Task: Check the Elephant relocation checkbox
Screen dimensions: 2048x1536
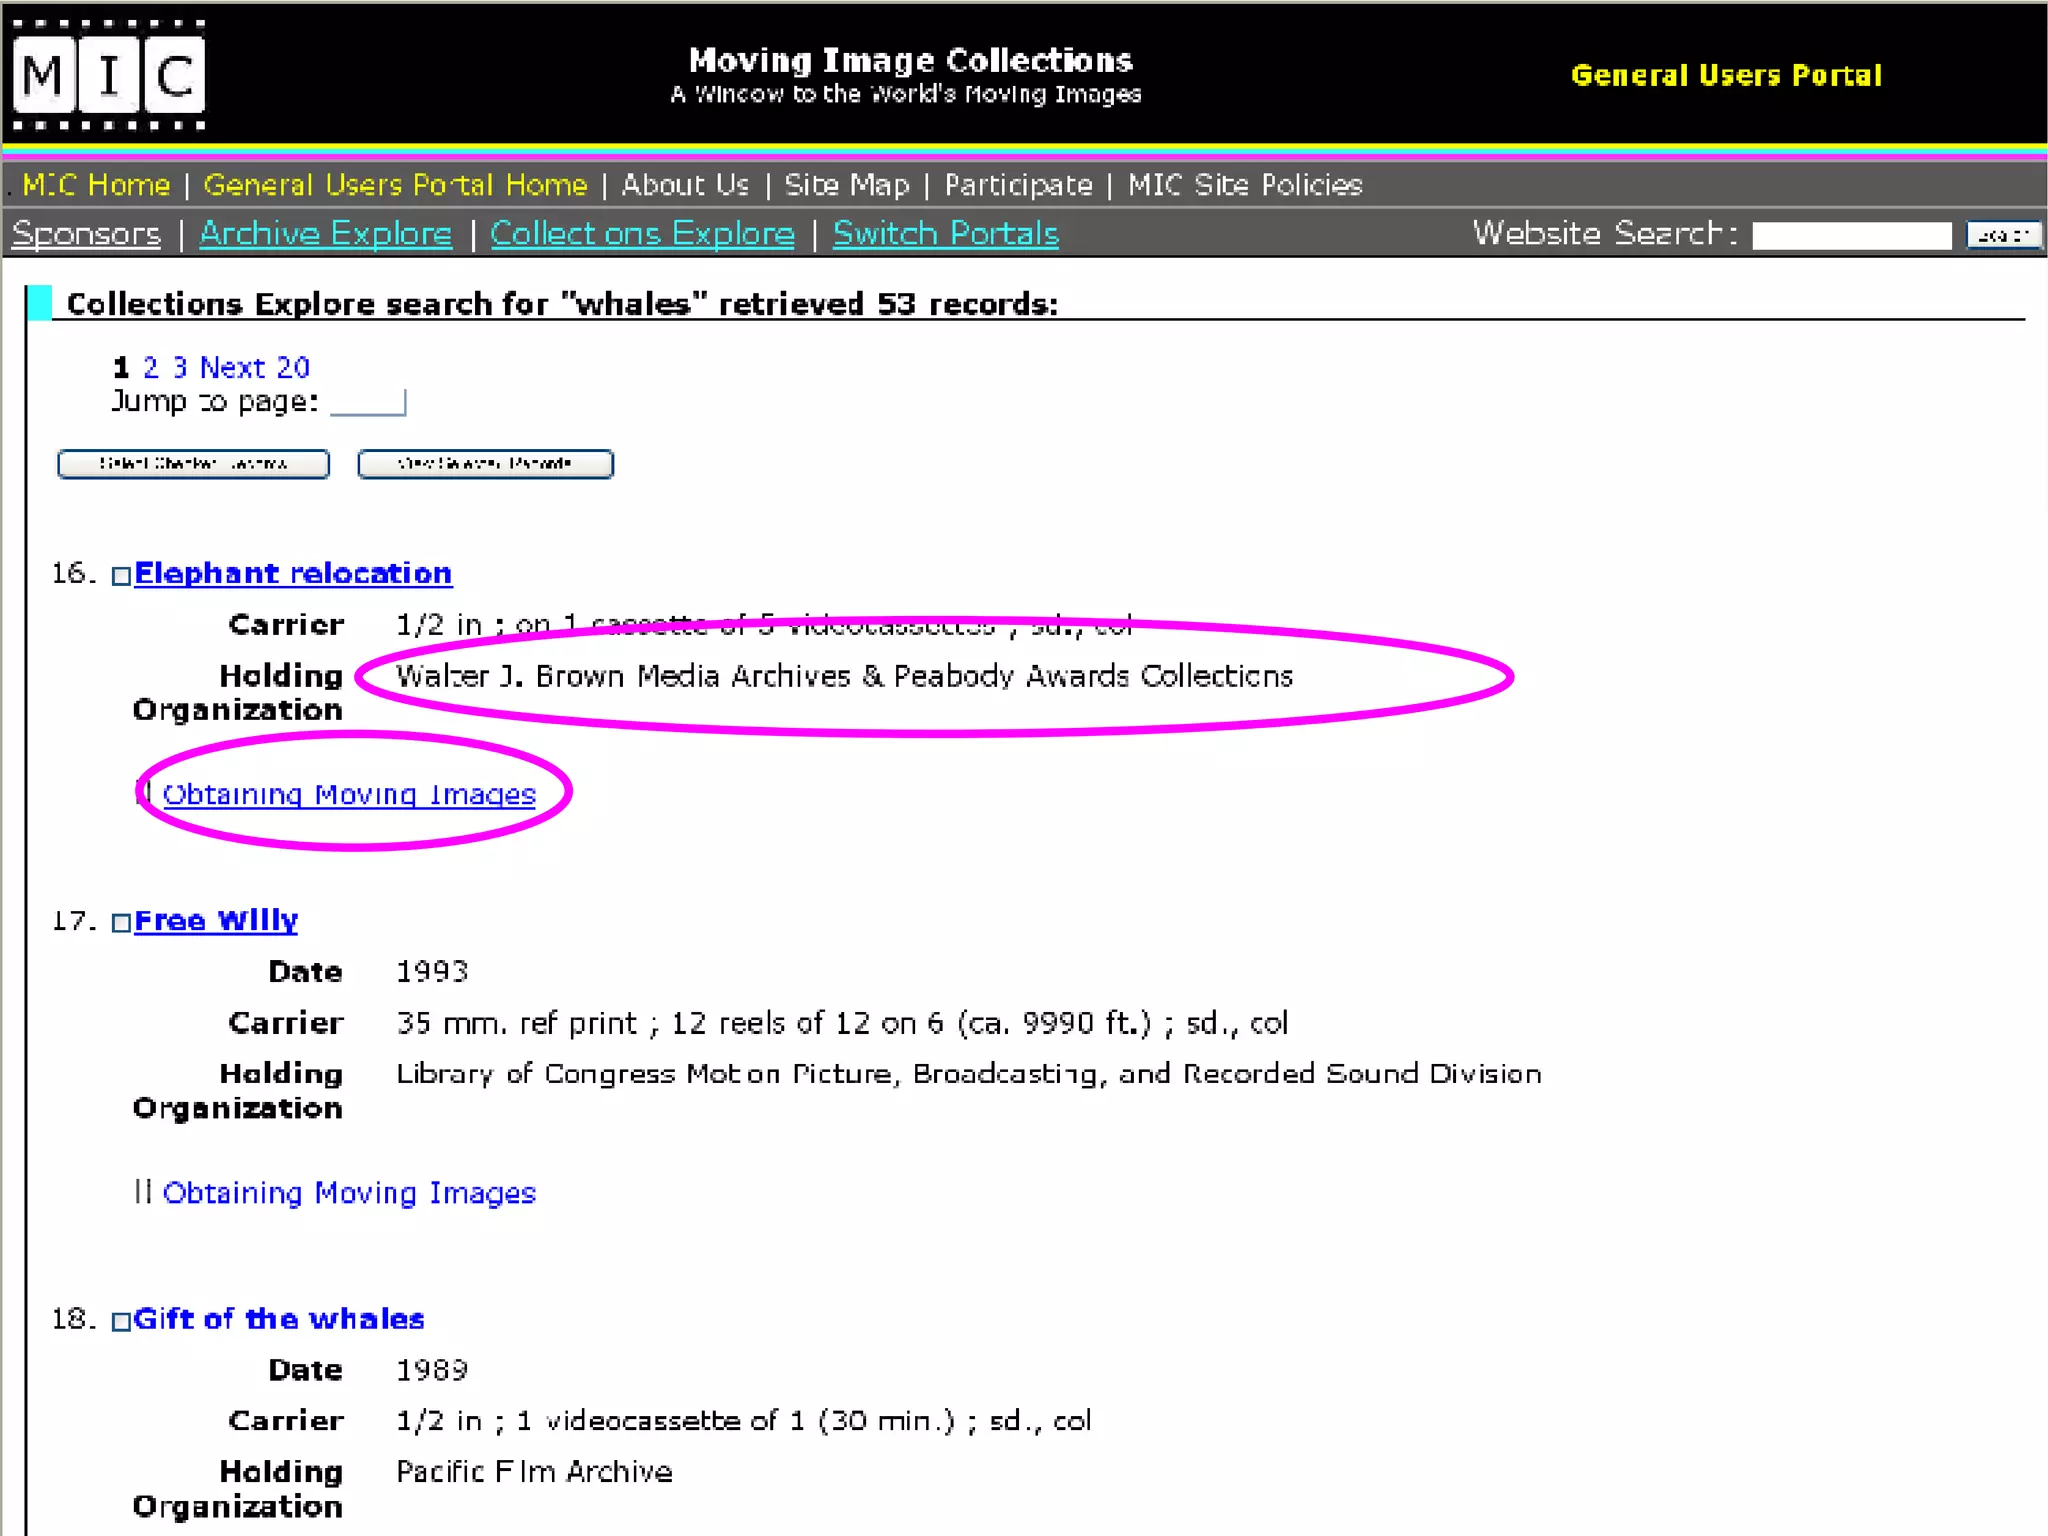Action: (121, 576)
